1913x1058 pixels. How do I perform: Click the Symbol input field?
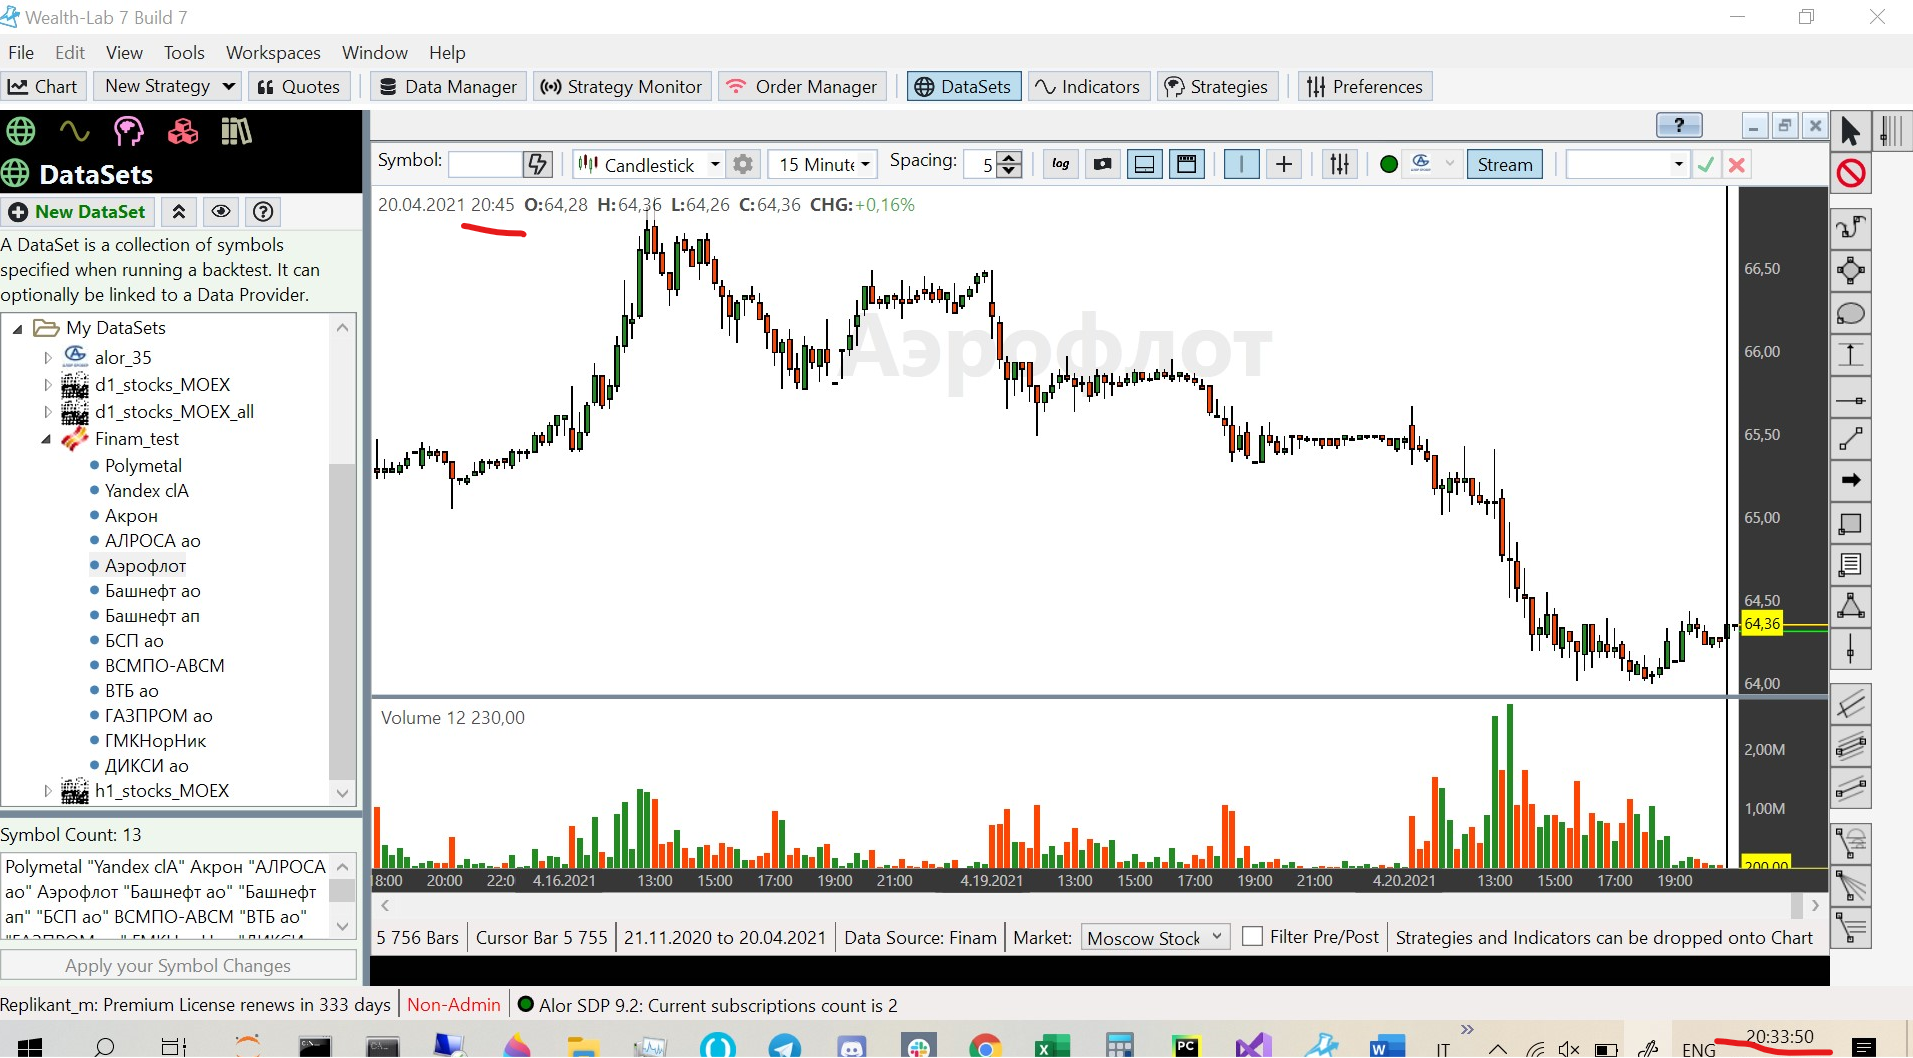click(x=484, y=163)
